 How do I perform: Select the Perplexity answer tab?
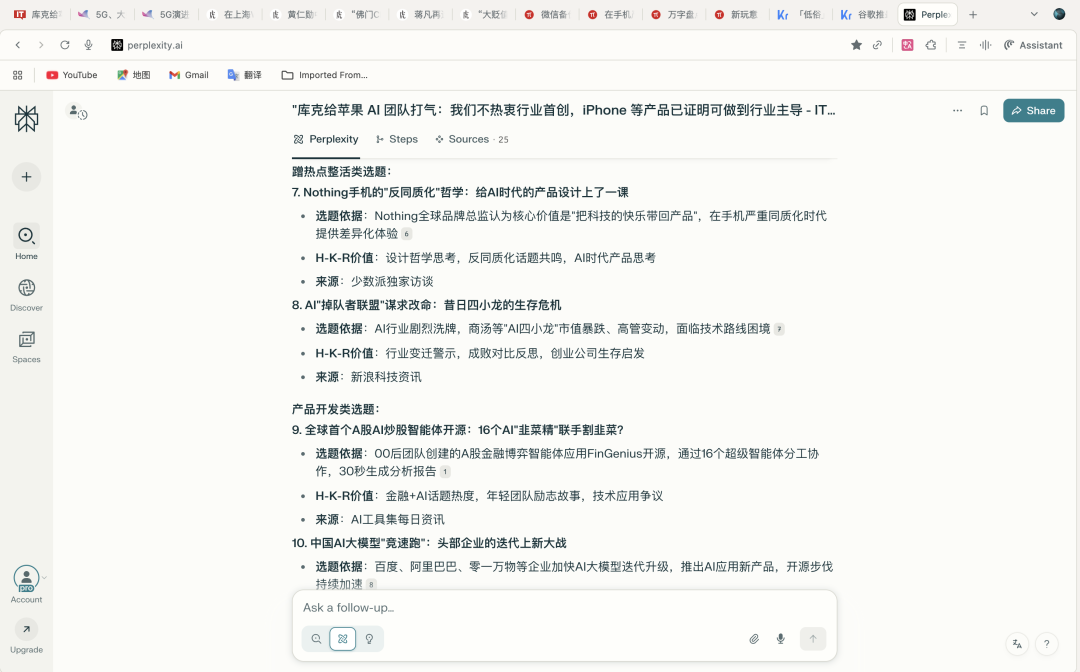pyautogui.click(x=325, y=139)
